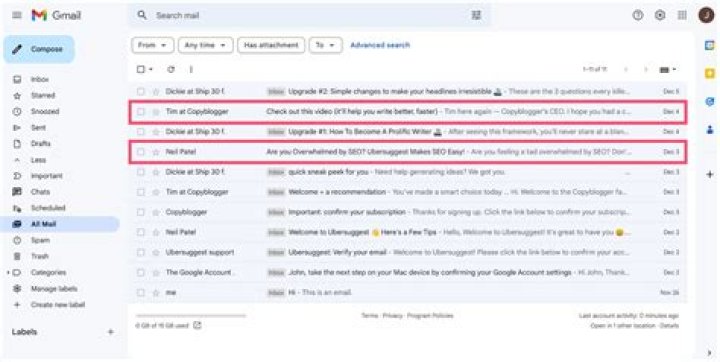Check the 'Check out this video' email checkbox

pyautogui.click(x=141, y=112)
